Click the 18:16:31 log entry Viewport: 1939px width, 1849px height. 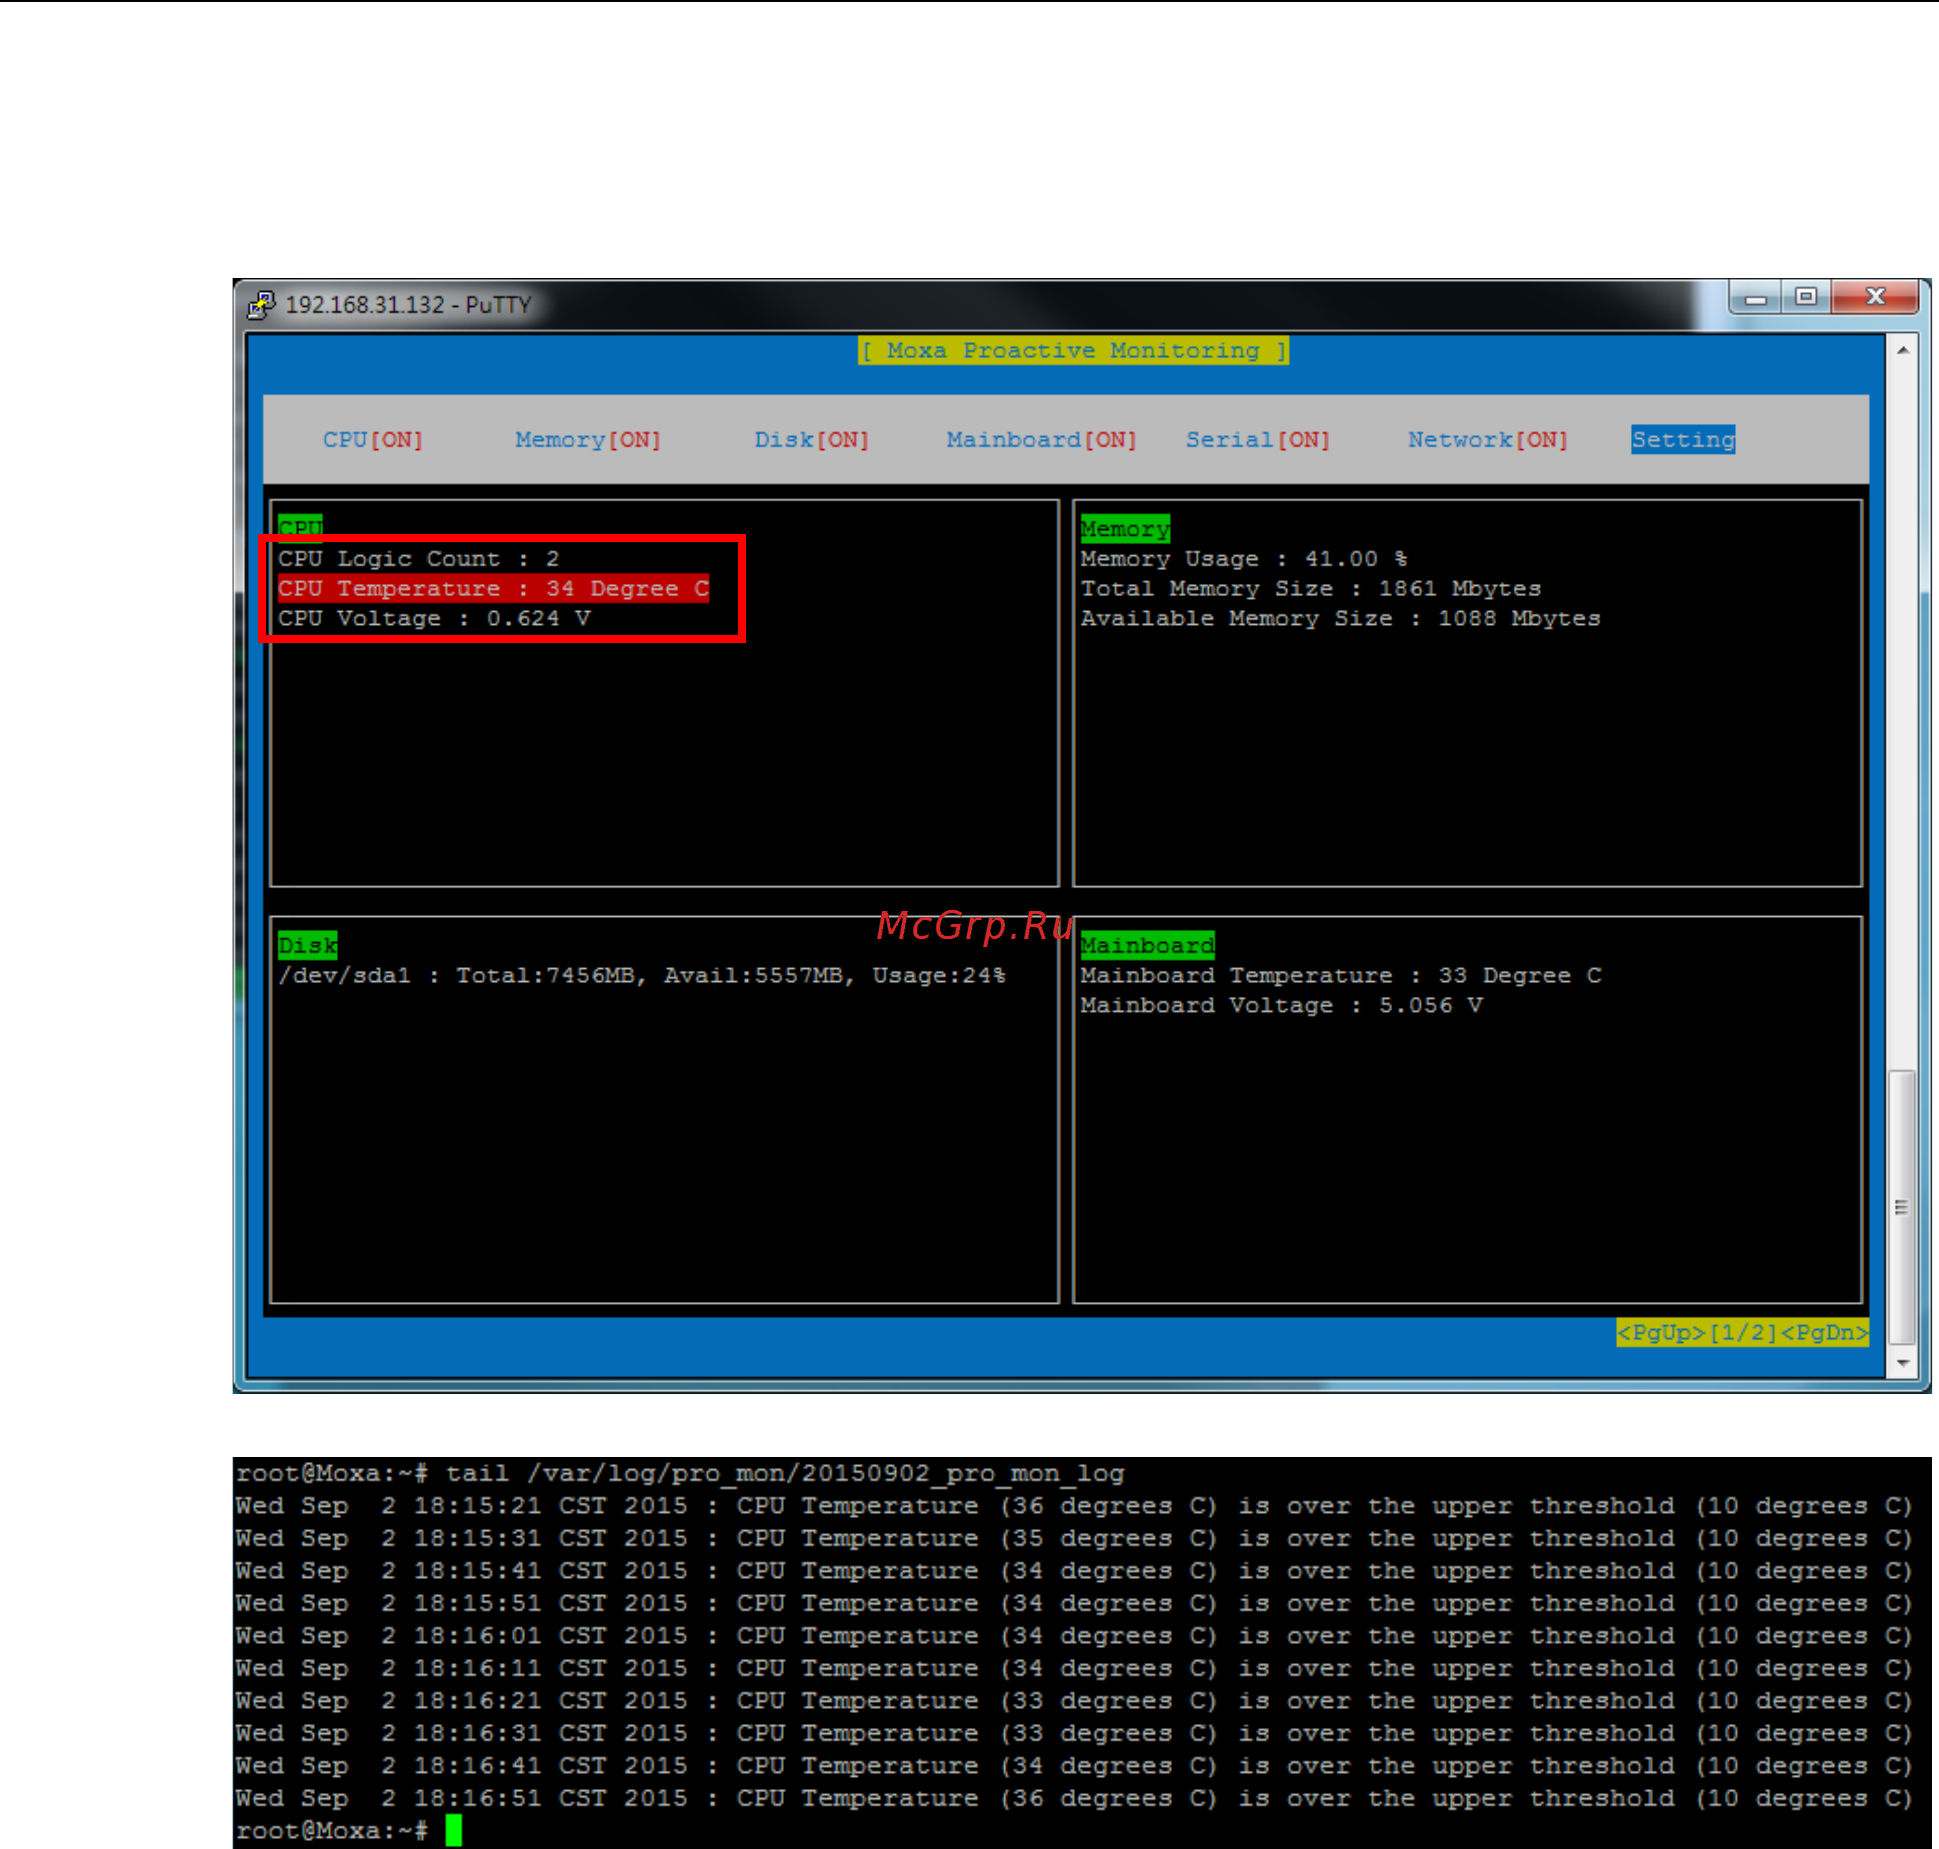(x=1074, y=1733)
